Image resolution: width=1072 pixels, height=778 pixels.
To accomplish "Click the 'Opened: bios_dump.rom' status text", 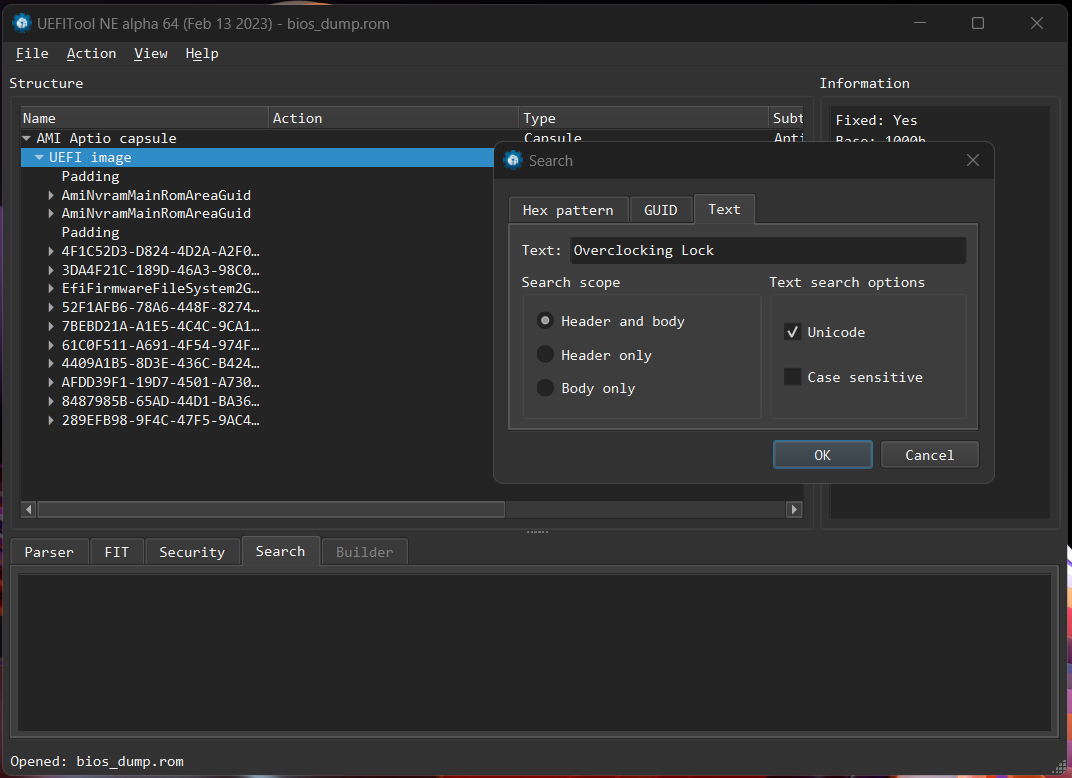I will tap(97, 761).
